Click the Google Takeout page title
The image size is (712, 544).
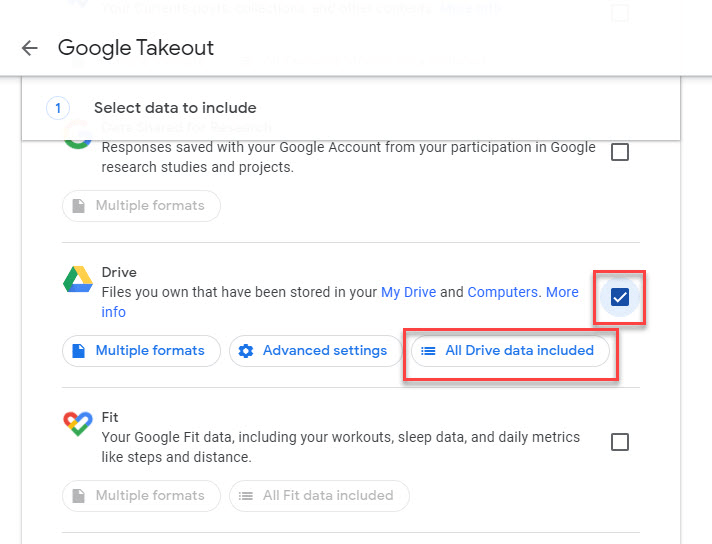tap(136, 48)
